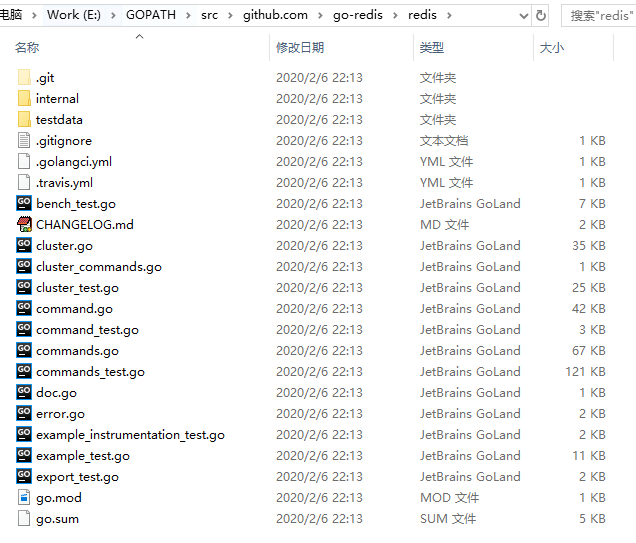The height and width of the screenshot is (543, 636).
Task: Select the commands_test.go file name
Action: click(x=90, y=372)
